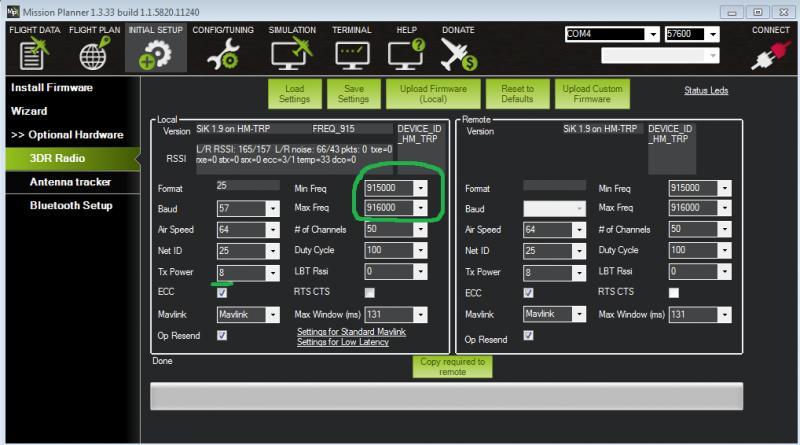Click the Local Format input field
Viewport: 800px width, 445px height.
point(247,186)
